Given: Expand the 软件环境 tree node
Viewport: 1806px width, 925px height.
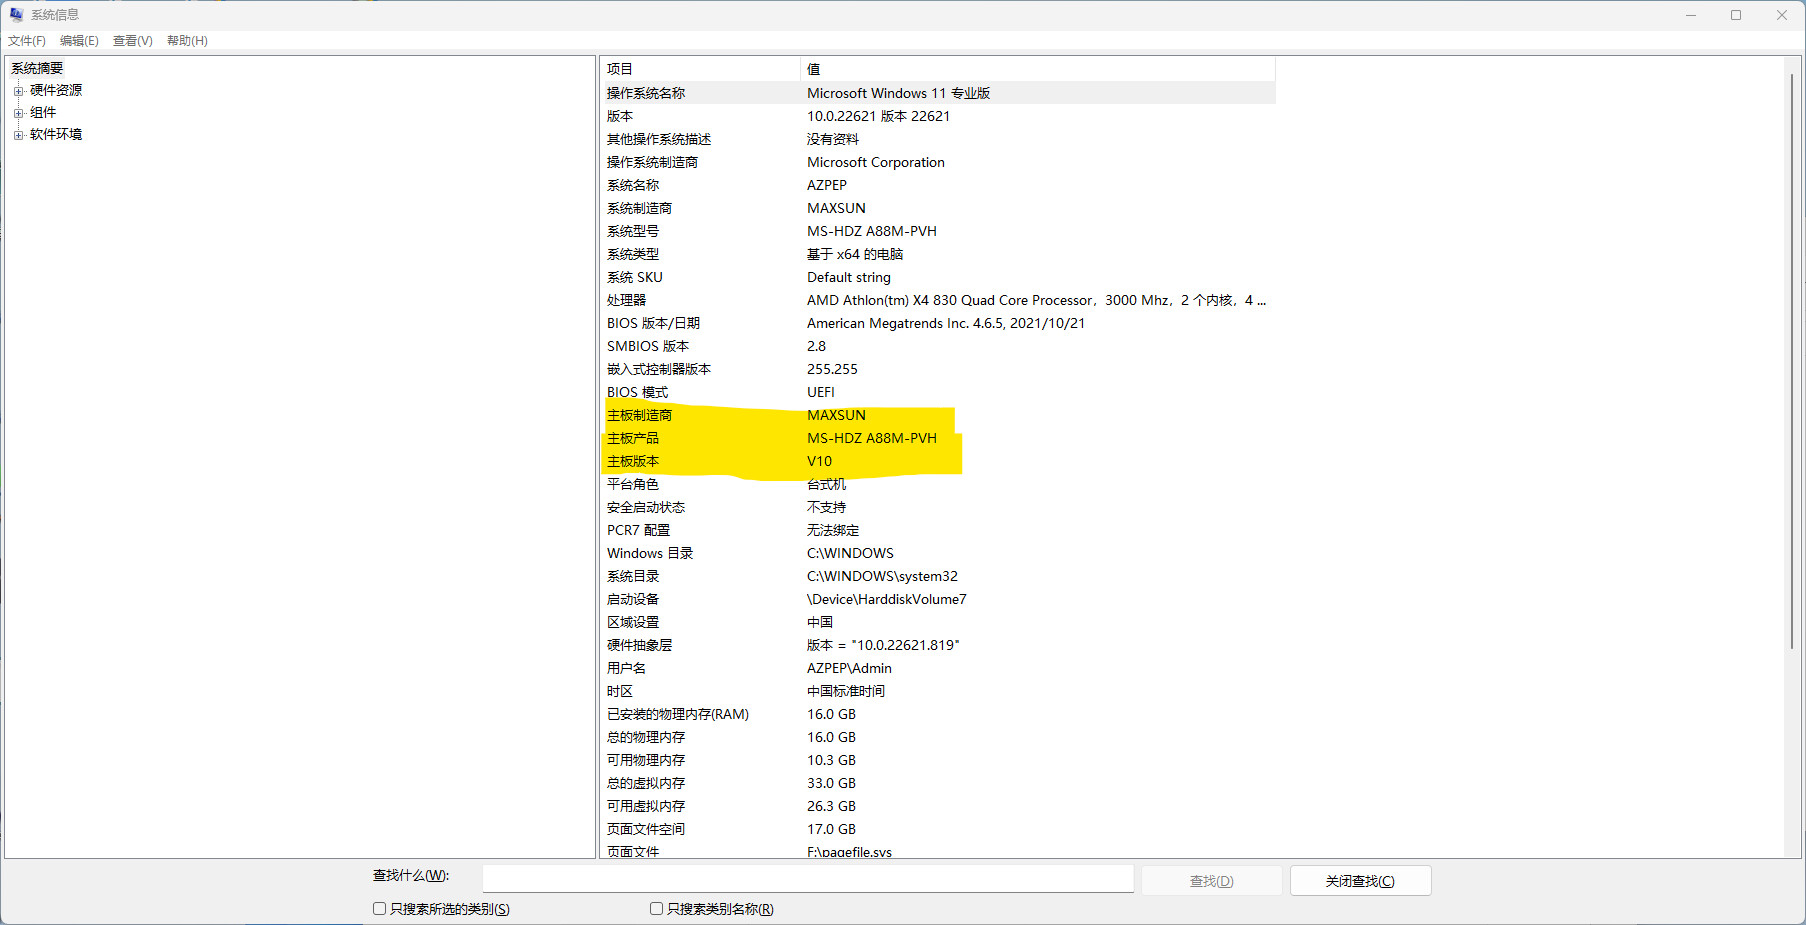Looking at the screenshot, I should 18,135.
